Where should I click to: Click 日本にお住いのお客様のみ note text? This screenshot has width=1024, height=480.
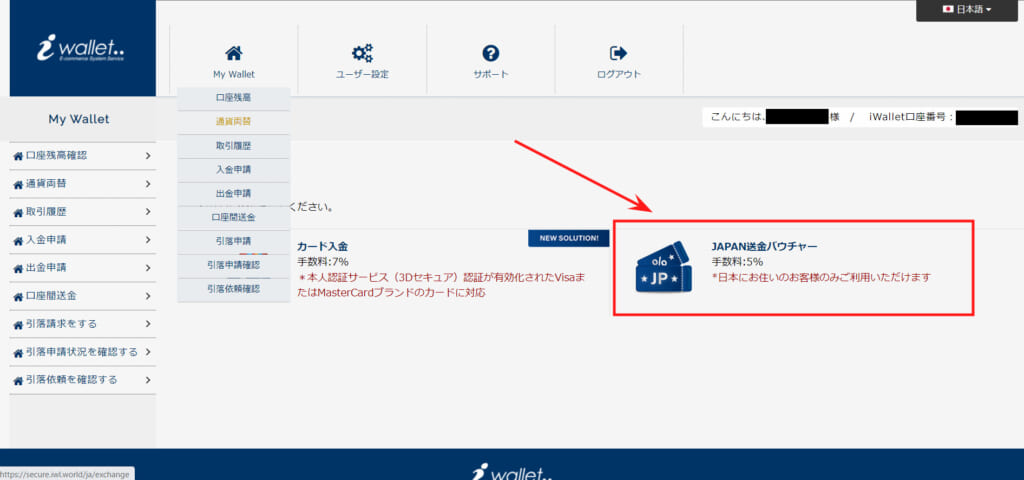coord(821,278)
